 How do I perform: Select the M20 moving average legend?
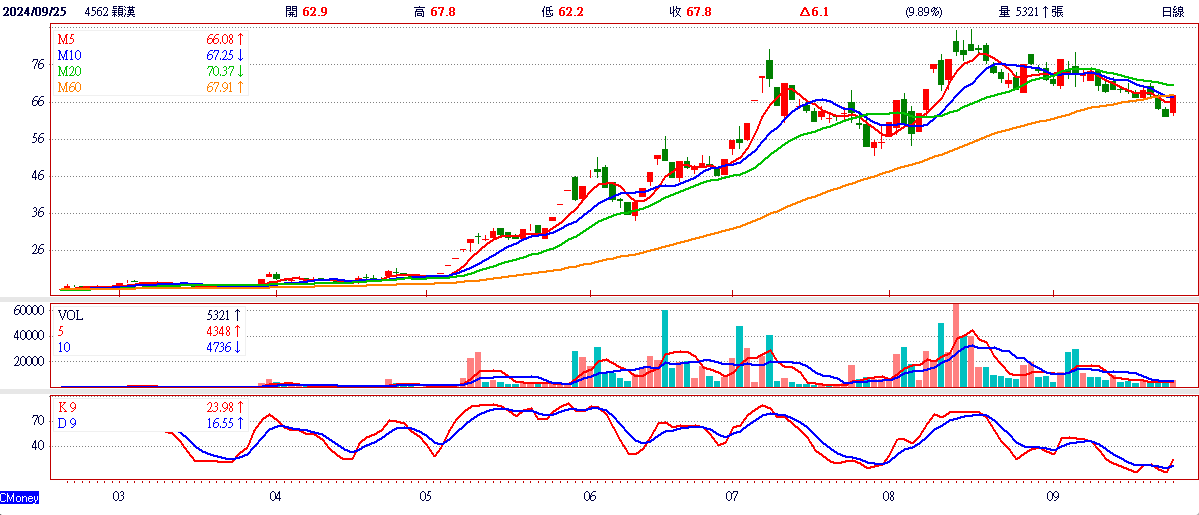(x=68, y=70)
